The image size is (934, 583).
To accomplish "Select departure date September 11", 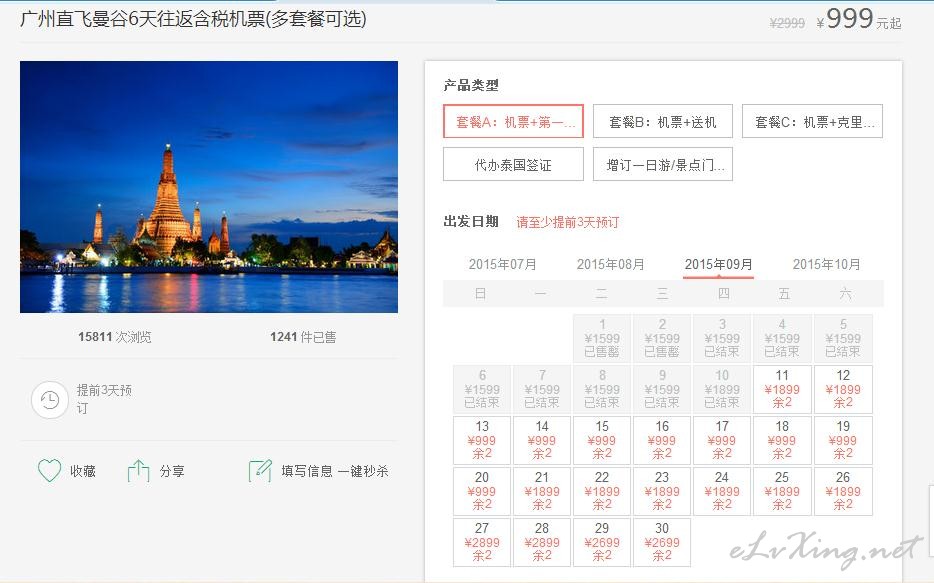I will [782, 389].
